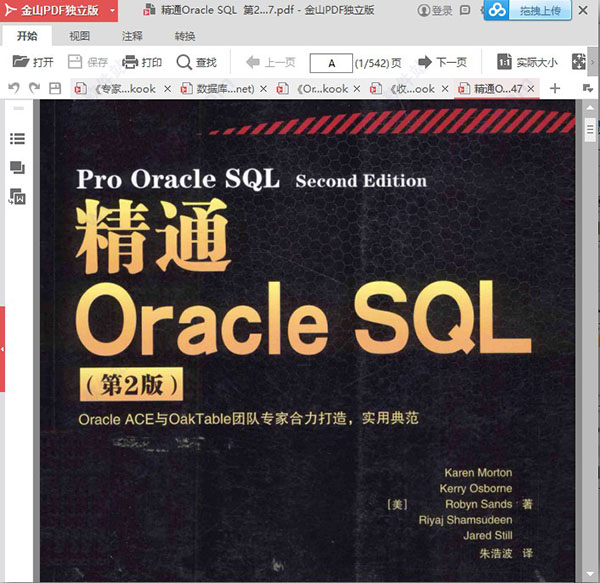Click the 打开 open file button

(x=33, y=62)
